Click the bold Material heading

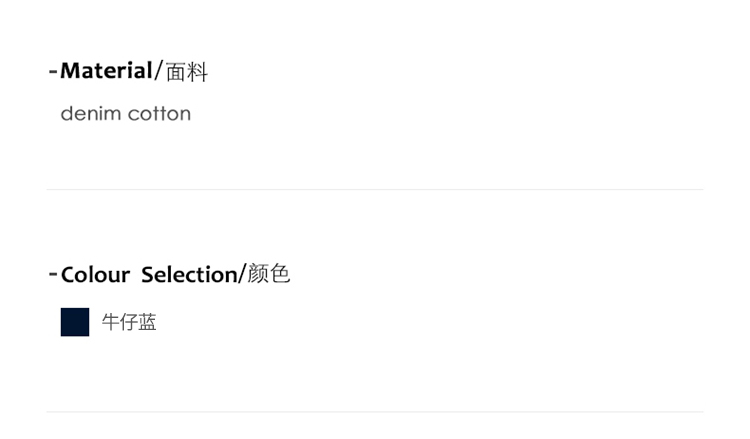(x=106, y=71)
